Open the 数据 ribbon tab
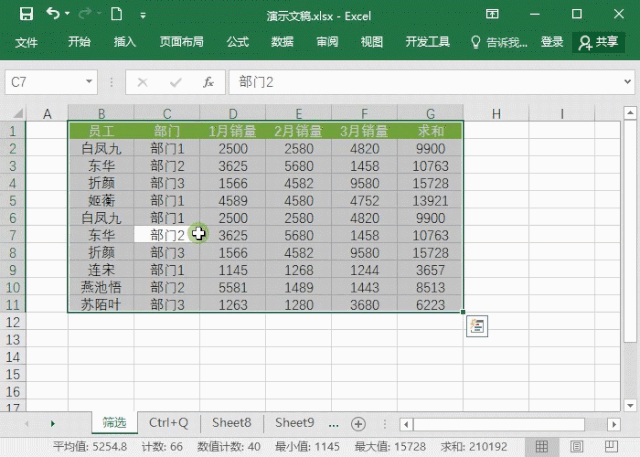This screenshot has width=640, height=457. [x=282, y=42]
